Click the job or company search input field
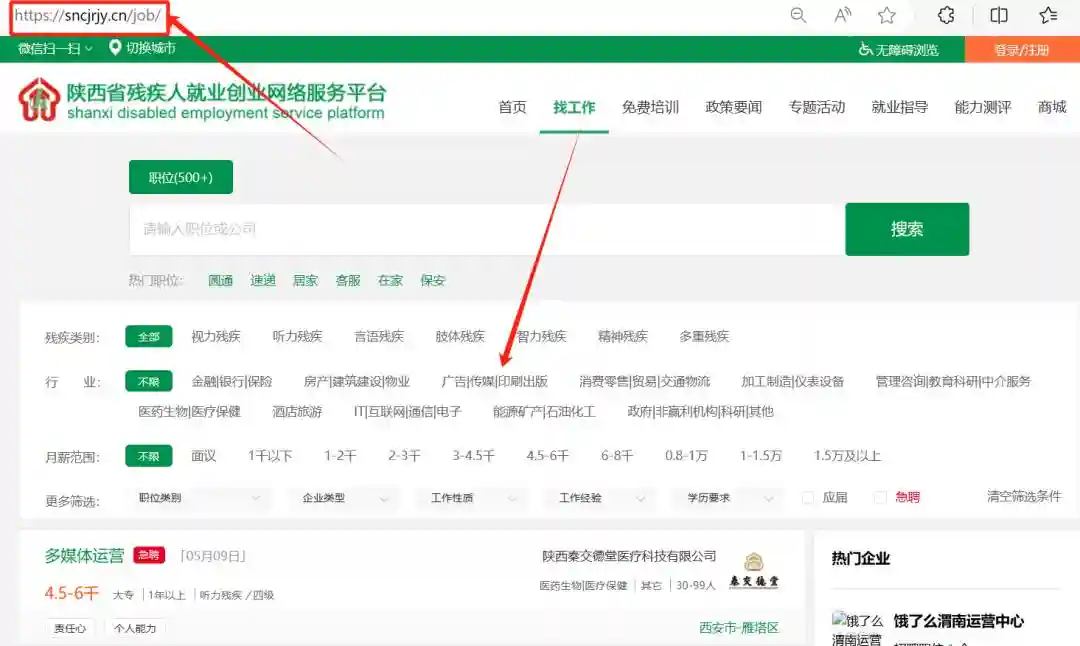Screen dimensions: 1080x646 click(485, 229)
